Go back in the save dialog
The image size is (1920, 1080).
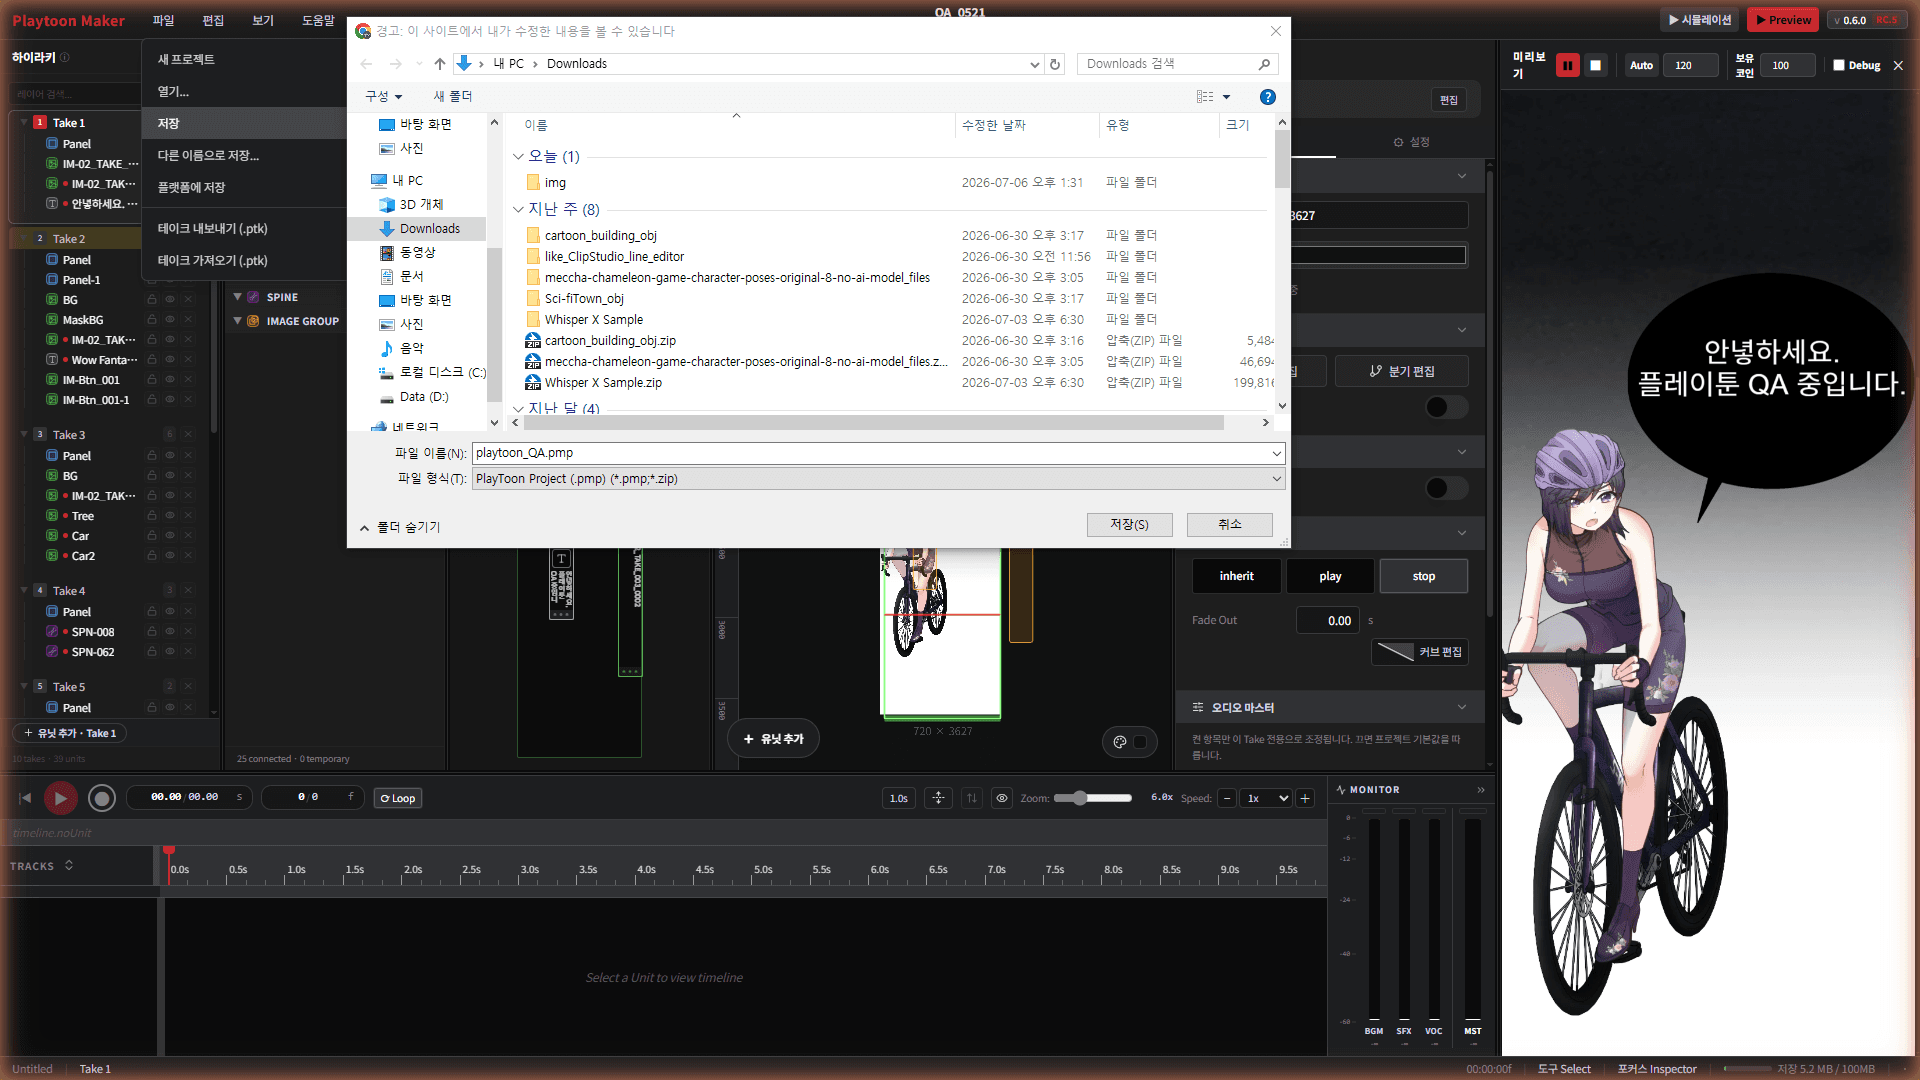pos(366,64)
